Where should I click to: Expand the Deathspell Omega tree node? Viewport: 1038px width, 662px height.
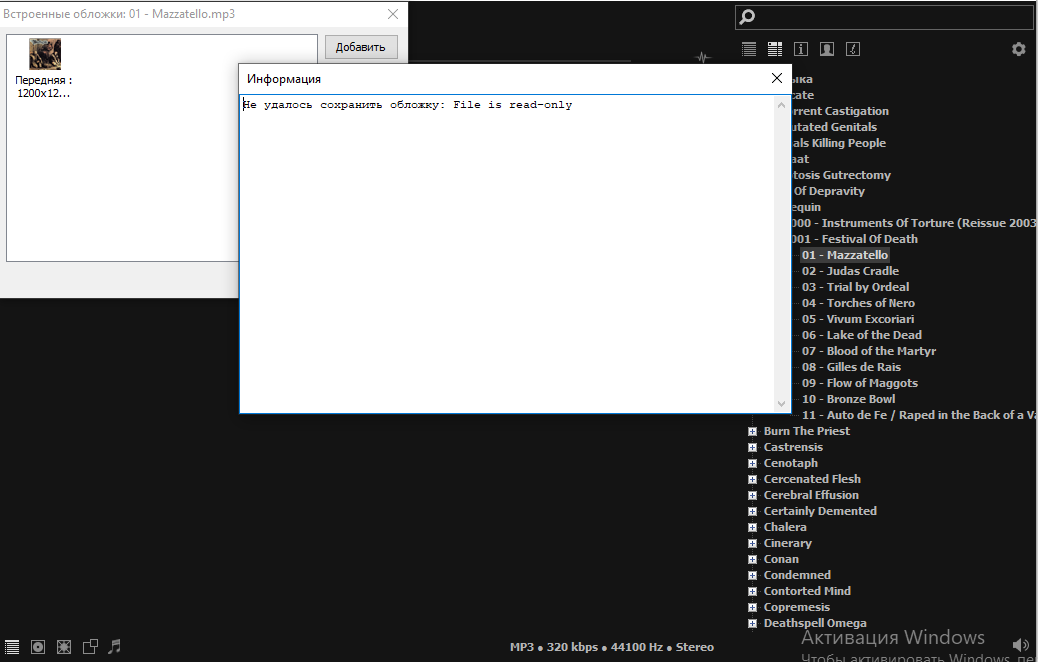pos(752,623)
